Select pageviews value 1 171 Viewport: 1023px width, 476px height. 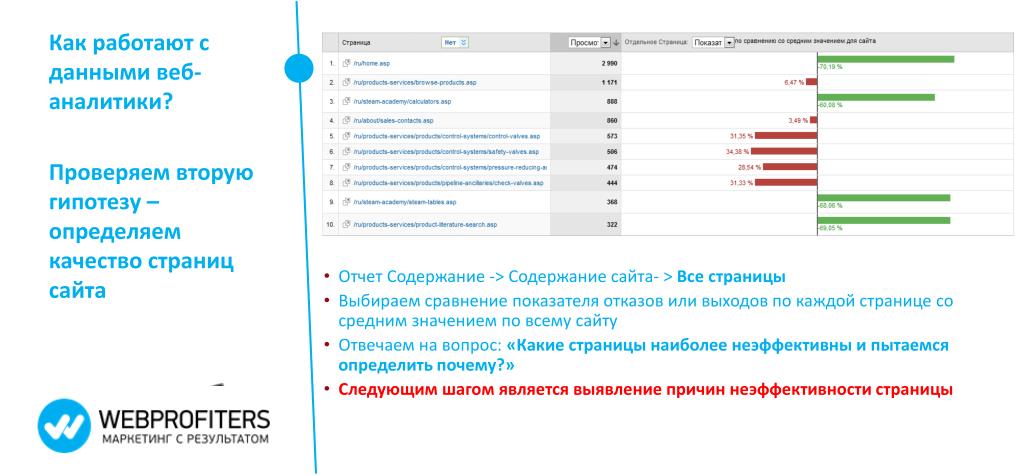[609, 83]
